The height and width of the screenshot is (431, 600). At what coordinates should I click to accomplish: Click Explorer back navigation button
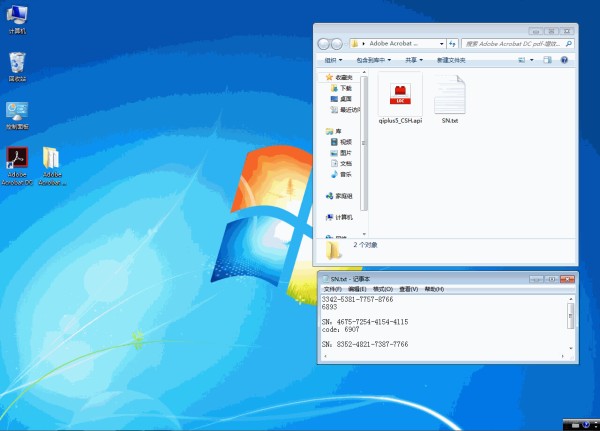[x=323, y=44]
